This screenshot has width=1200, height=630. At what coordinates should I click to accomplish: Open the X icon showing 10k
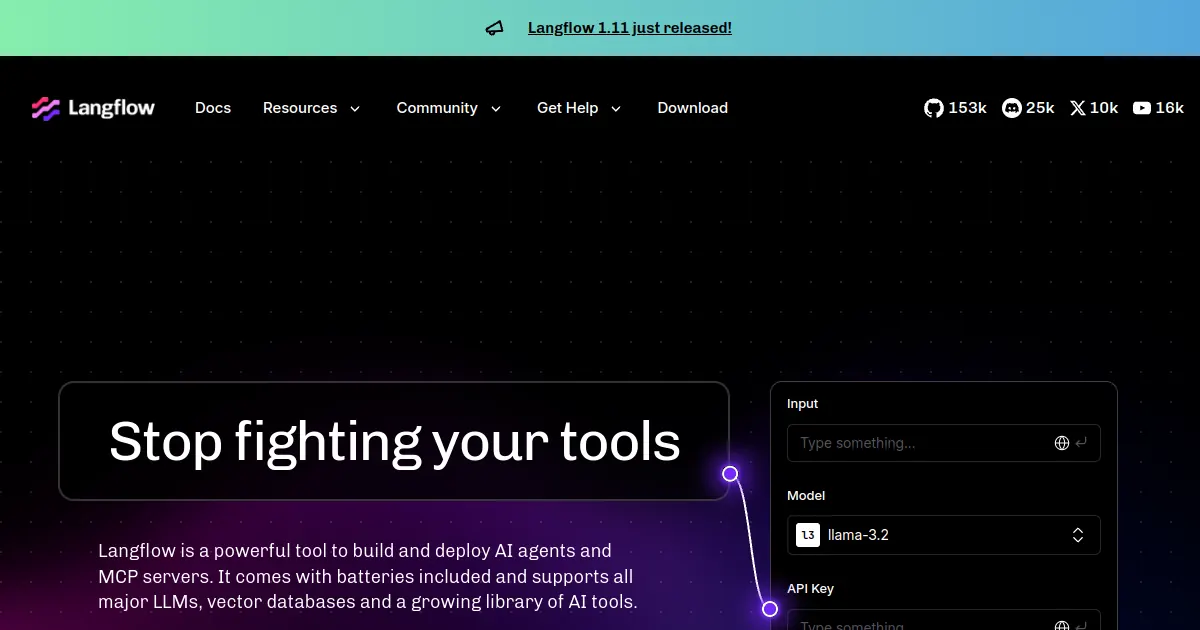pos(1077,108)
